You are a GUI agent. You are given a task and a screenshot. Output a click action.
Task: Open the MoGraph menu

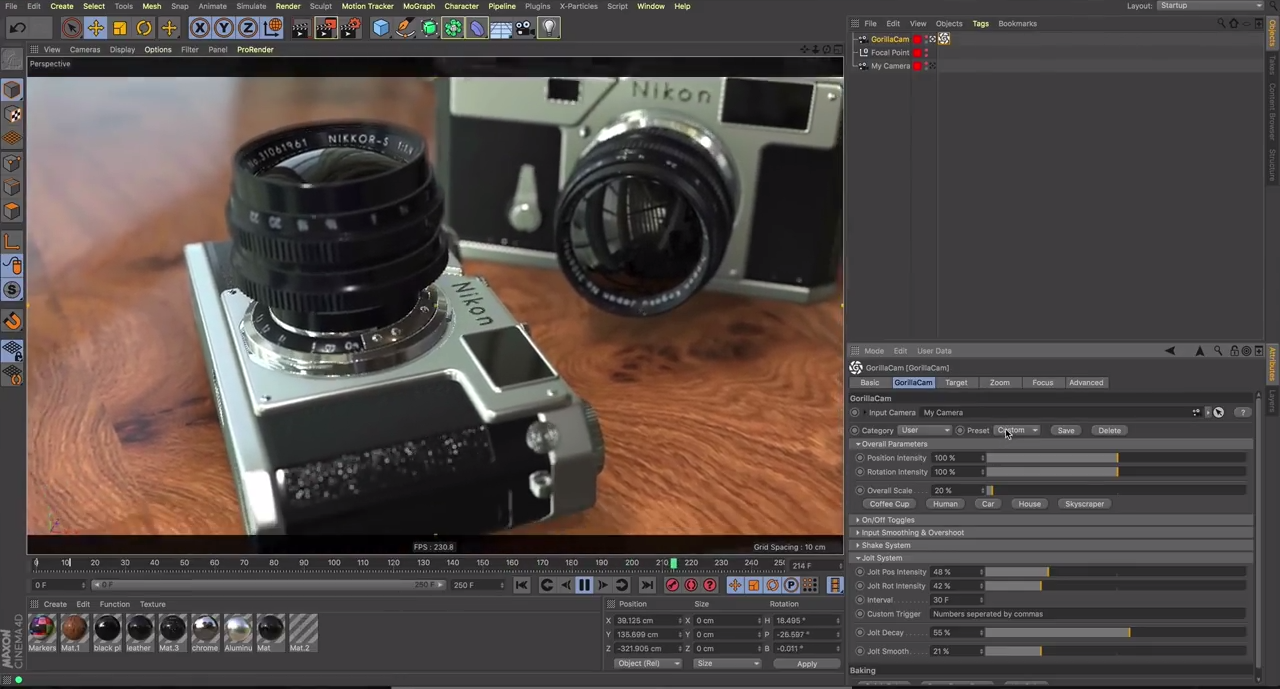point(418,6)
